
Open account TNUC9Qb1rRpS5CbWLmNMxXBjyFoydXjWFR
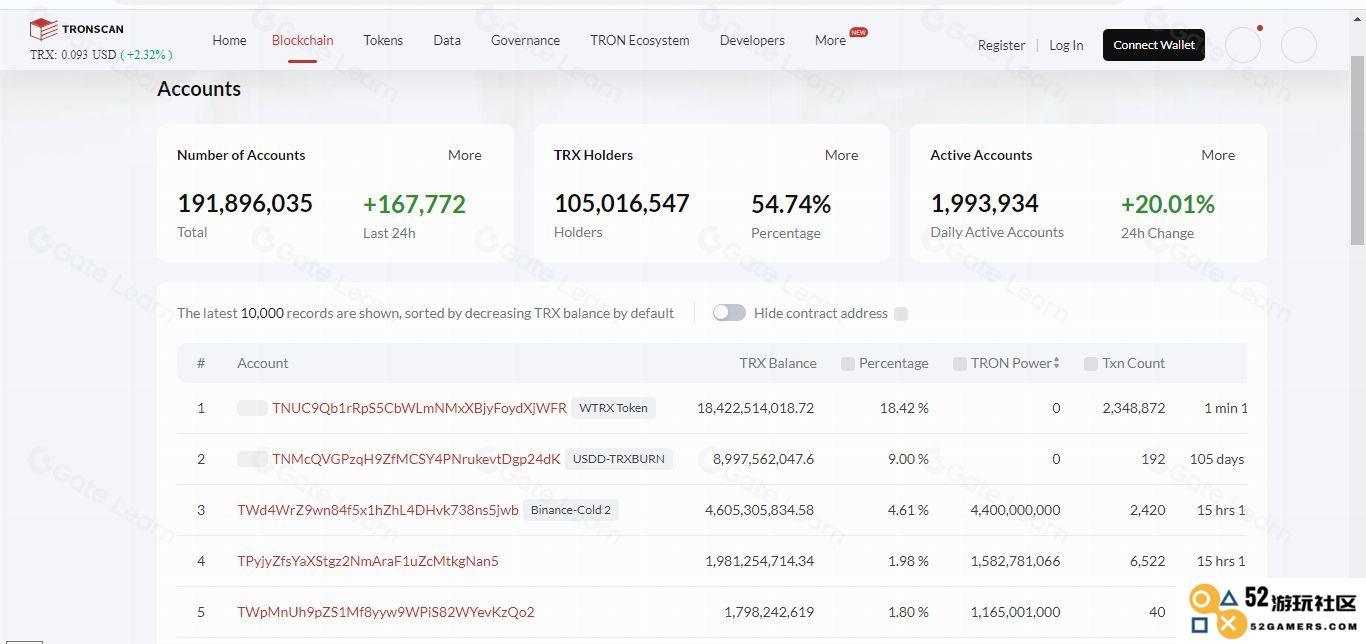click(x=419, y=408)
